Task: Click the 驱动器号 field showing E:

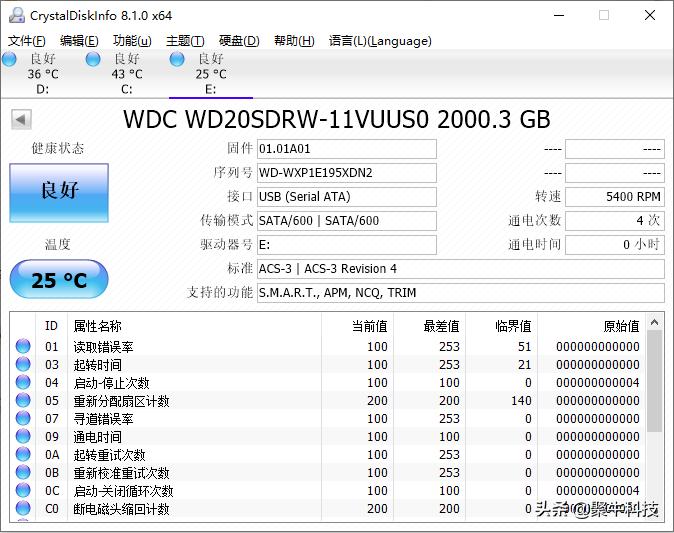Action: pyautogui.click(x=347, y=245)
